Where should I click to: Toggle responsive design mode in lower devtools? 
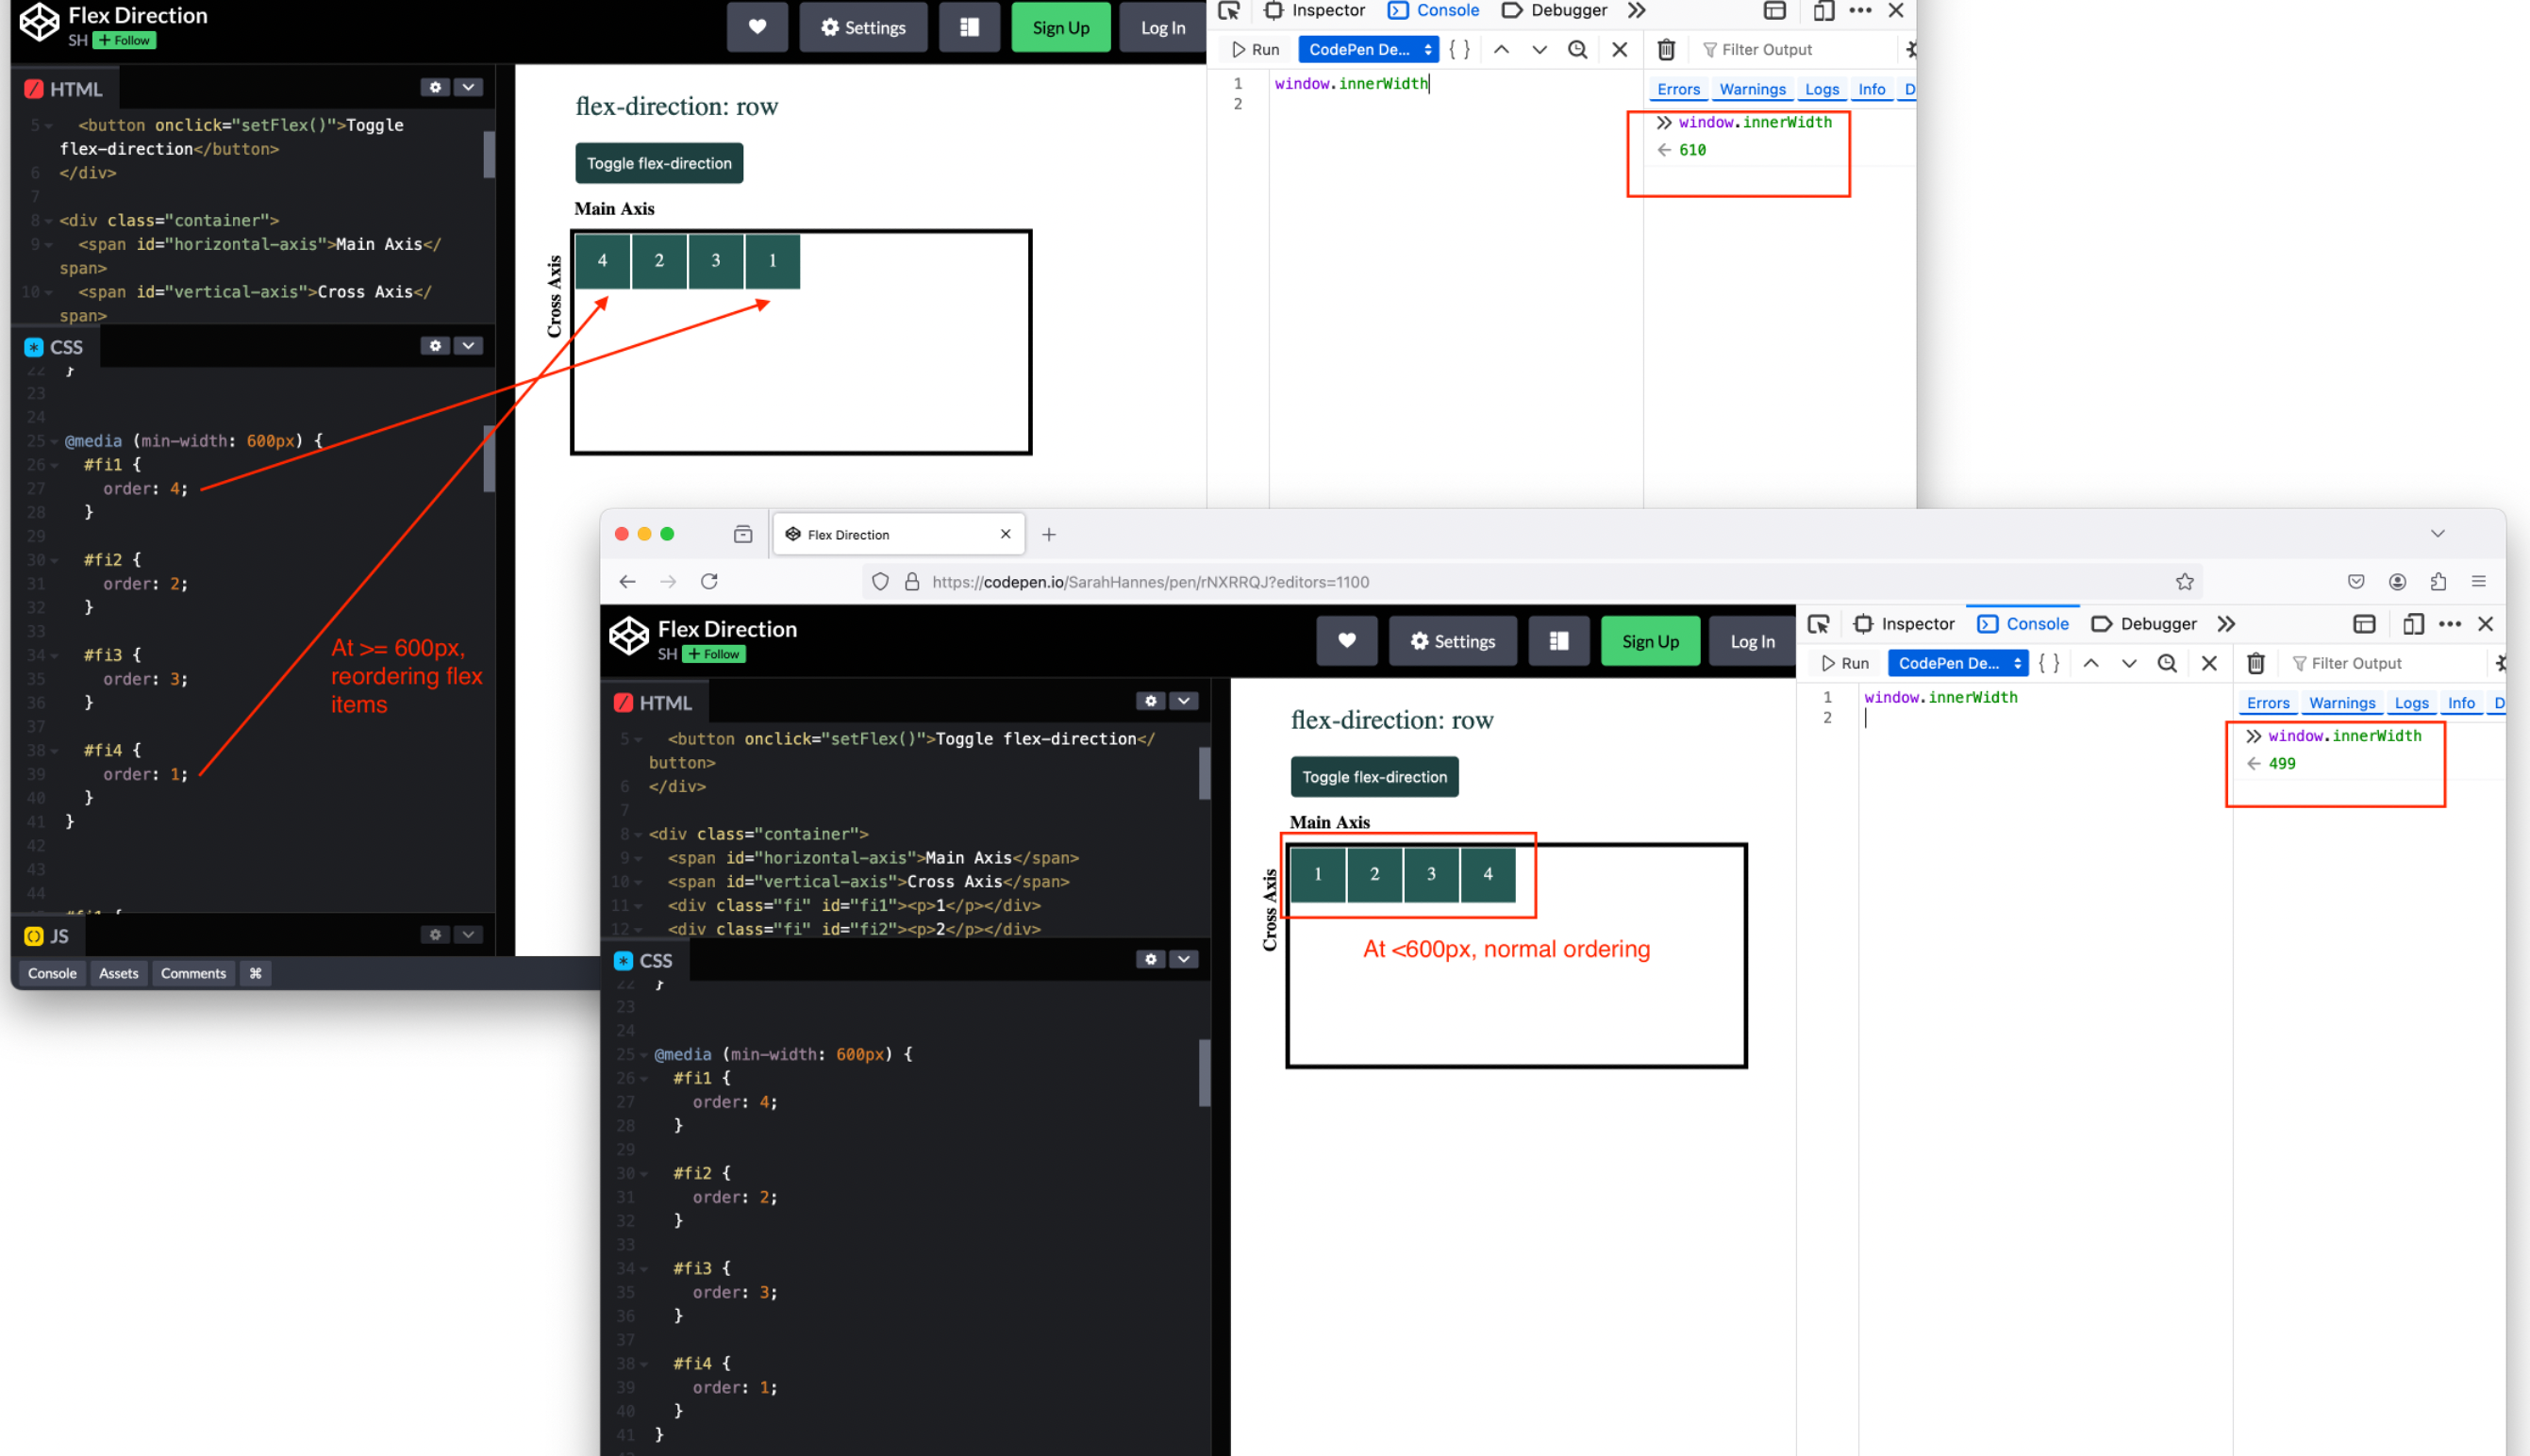(x=2413, y=624)
